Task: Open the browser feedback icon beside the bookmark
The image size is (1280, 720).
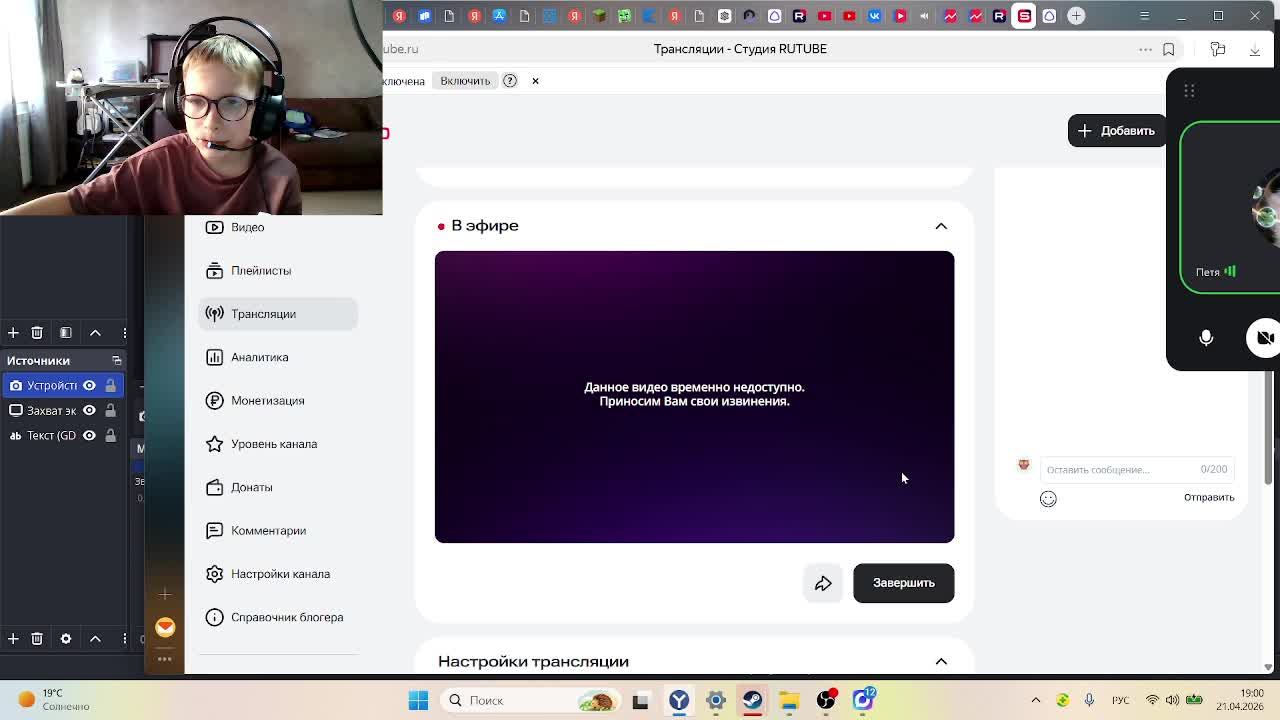Action: click(1218, 49)
